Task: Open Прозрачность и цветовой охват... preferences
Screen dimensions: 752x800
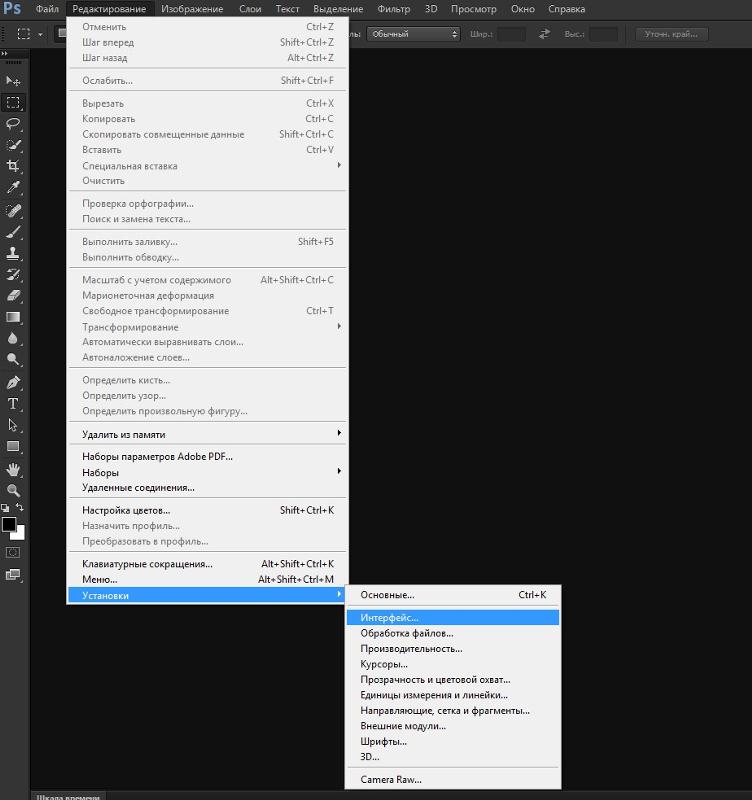Action: 453,680
